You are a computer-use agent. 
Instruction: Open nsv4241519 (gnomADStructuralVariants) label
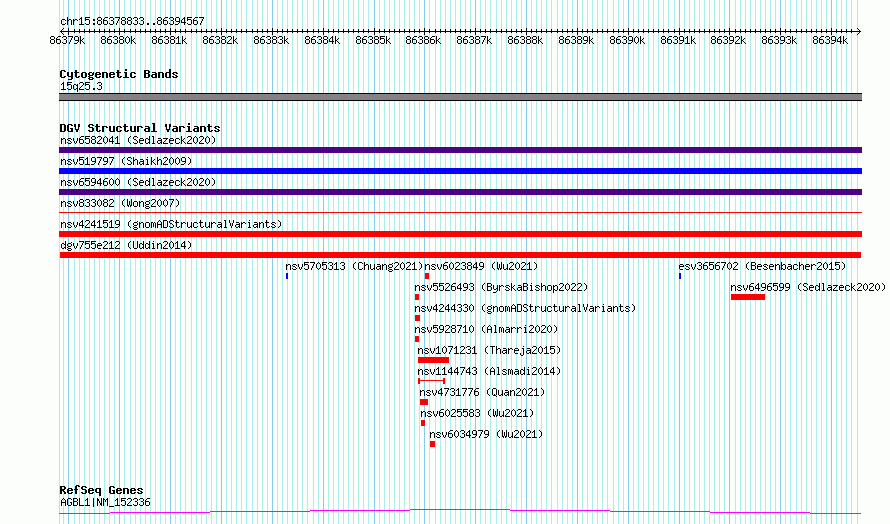pos(171,224)
